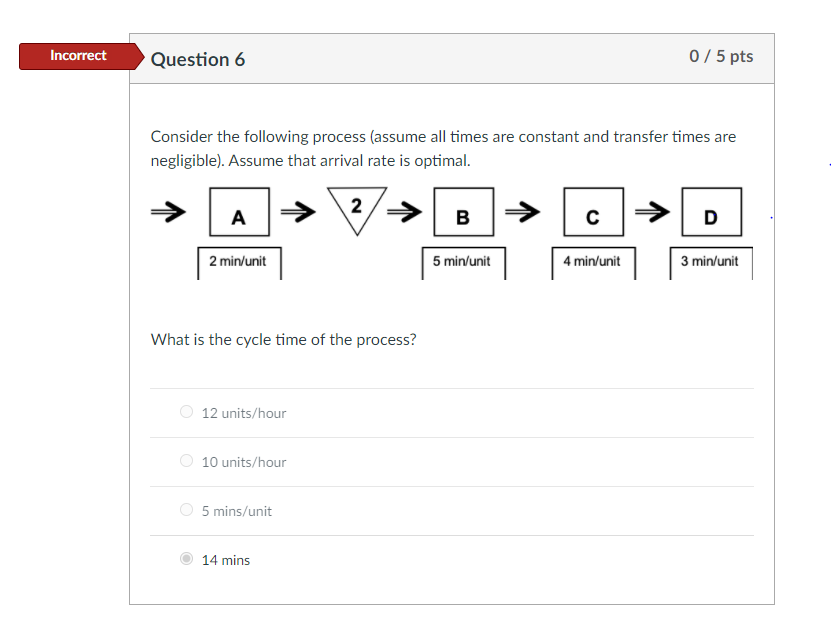831x626 pixels.
Task: Click the 3 min/unit time label
Action: [712, 262]
